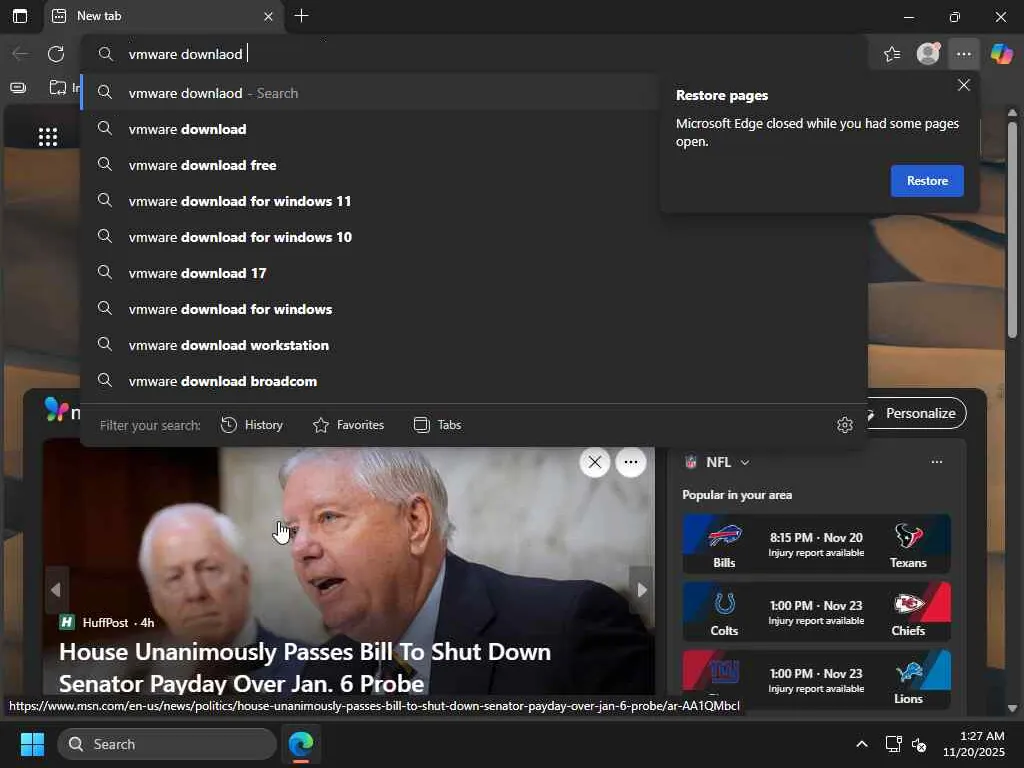This screenshot has width=1024, height=768.
Task: Dismiss the Restore pages popup
Action: coord(963,85)
